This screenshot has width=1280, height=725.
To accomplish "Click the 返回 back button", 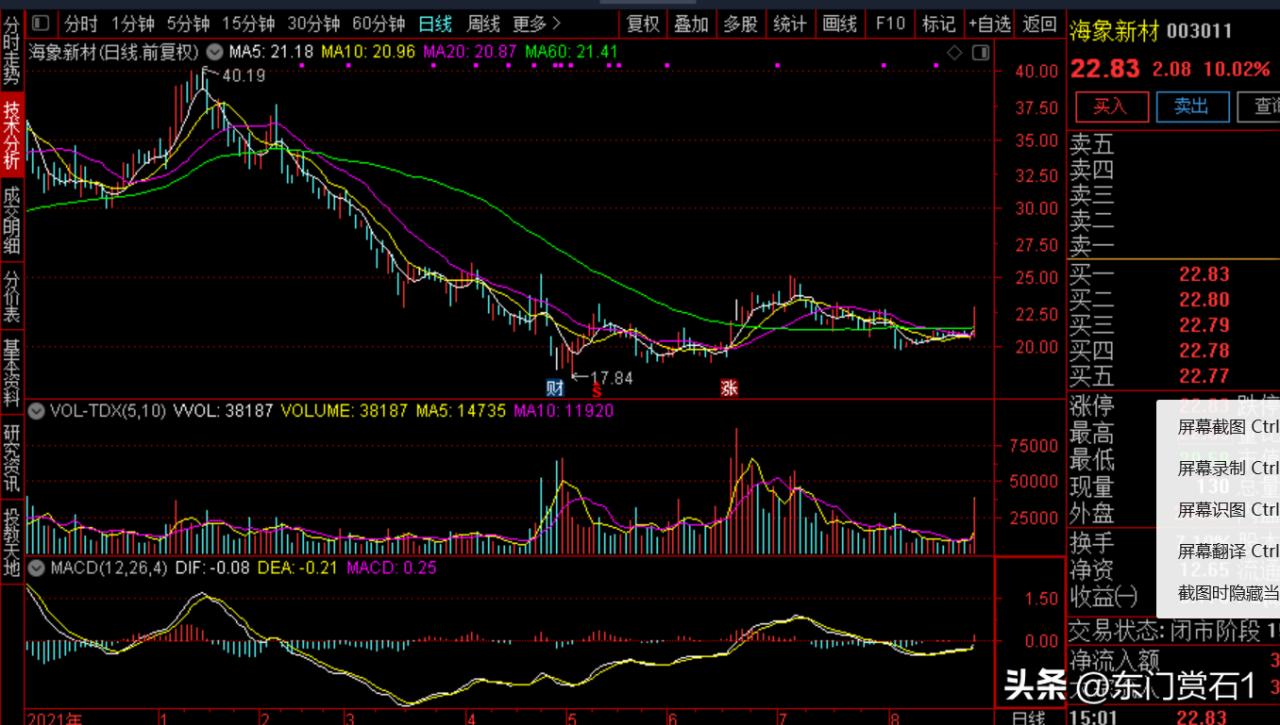I will pos(1040,23).
